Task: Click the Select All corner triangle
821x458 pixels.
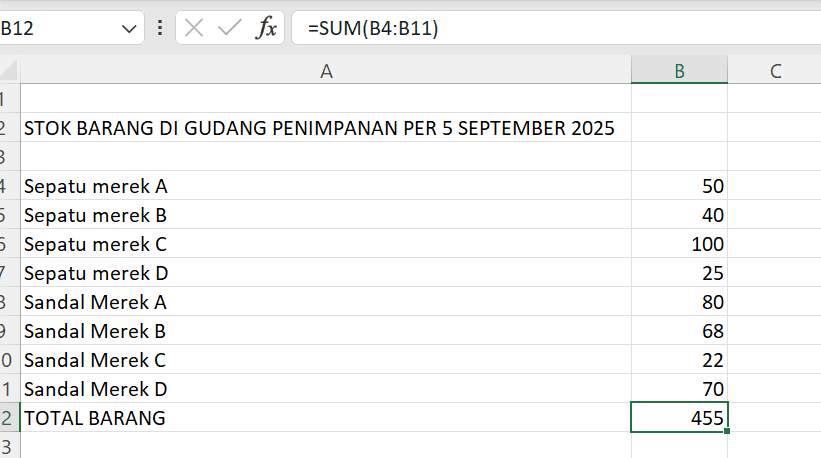Action: pos(9,71)
